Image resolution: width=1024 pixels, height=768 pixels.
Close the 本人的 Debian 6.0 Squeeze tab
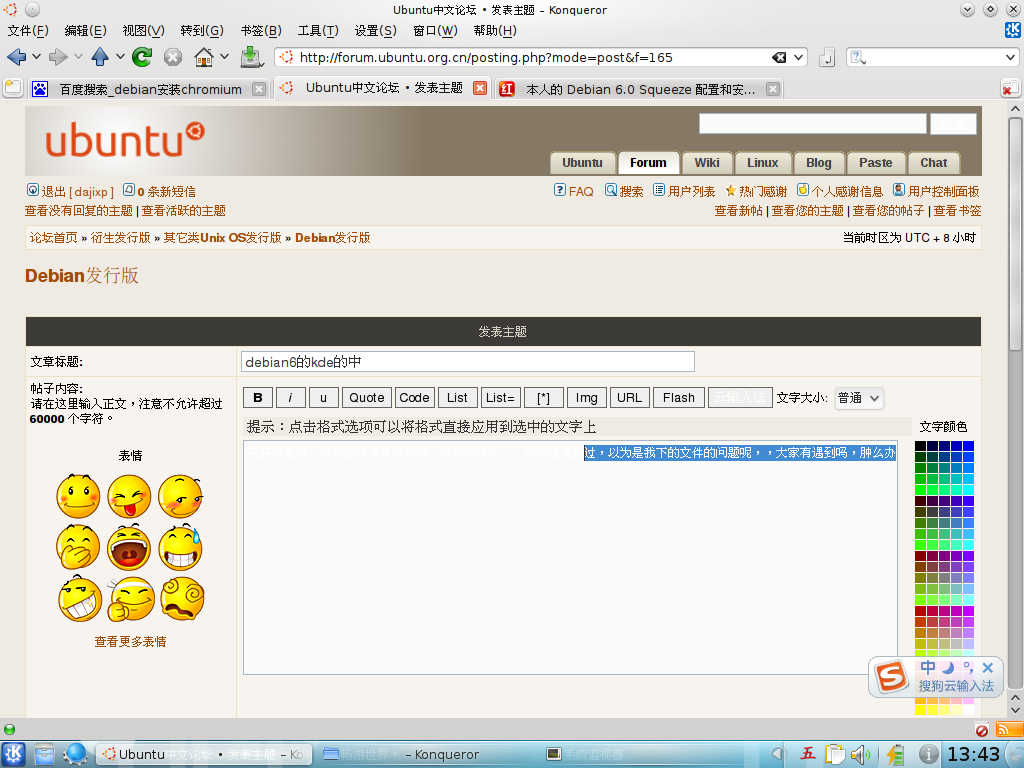773,89
